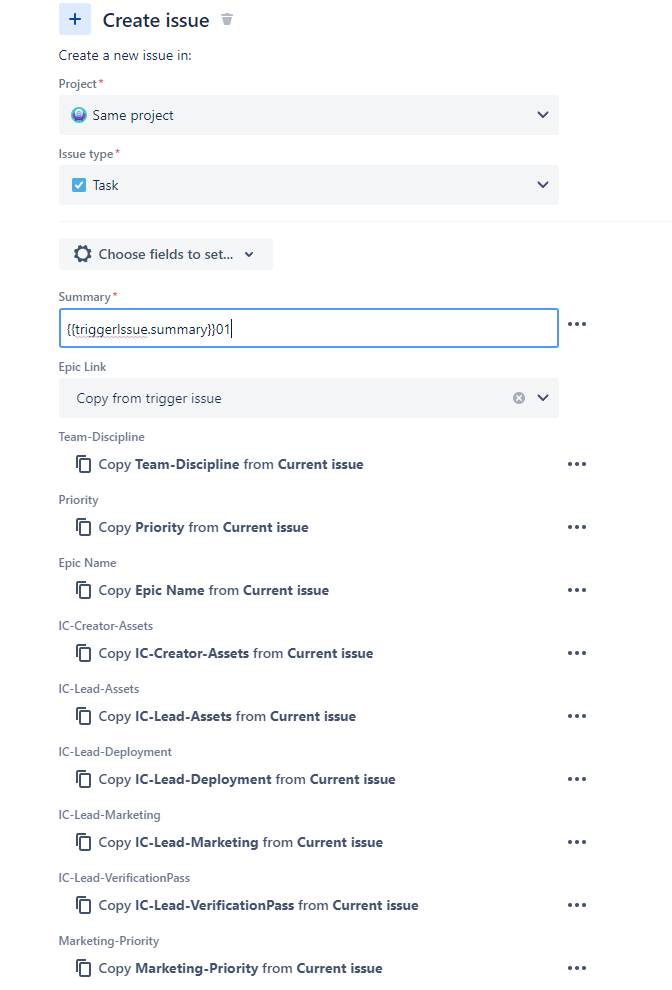This screenshot has width=672, height=990.
Task: Open the Summary field's more options
Action: click(x=577, y=324)
